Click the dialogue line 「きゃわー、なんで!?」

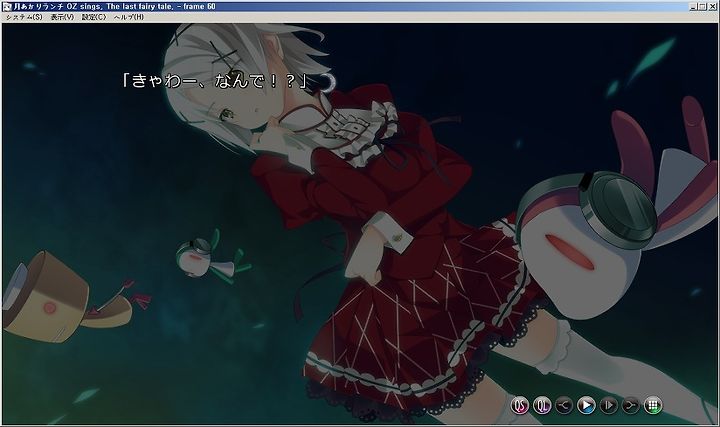point(214,81)
